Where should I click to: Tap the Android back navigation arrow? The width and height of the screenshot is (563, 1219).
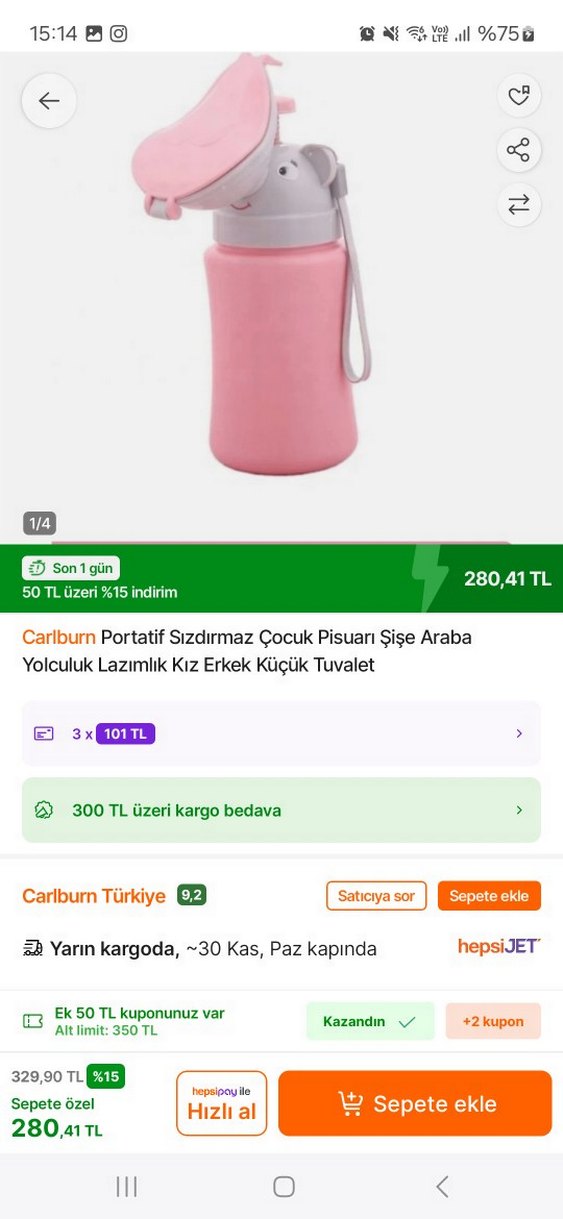[x=442, y=1187]
